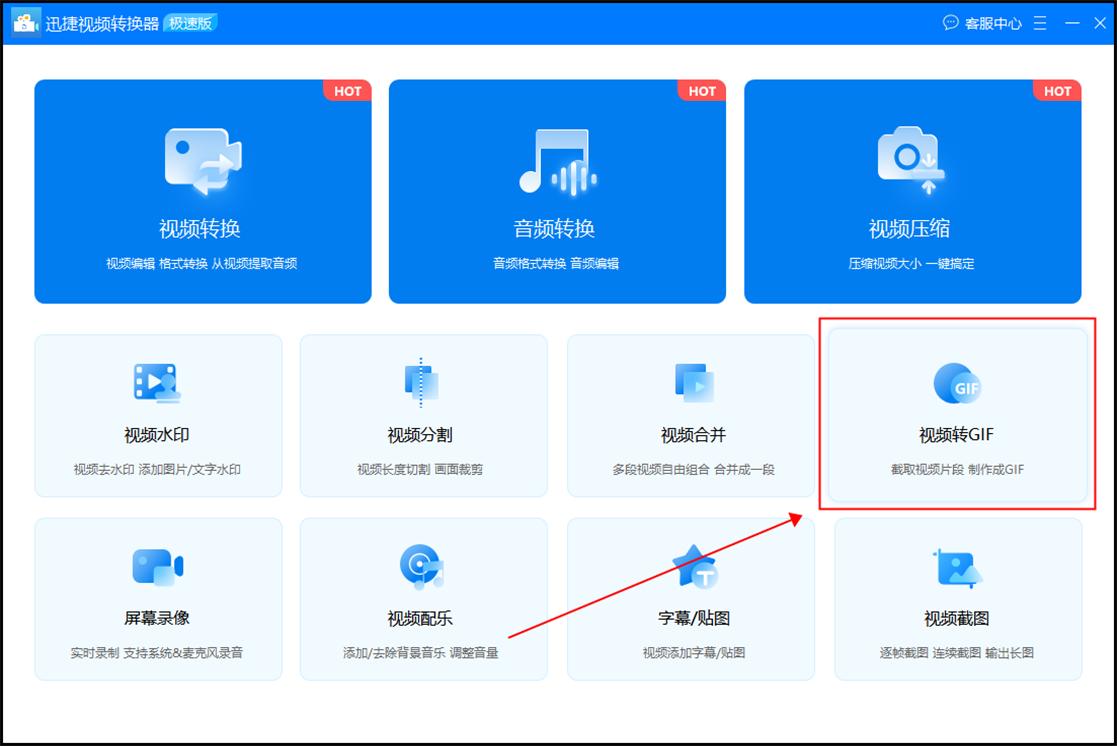1117x746 pixels.
Task: Select the 屏幕录像 screen recording icon
Action: click(157, 567)
